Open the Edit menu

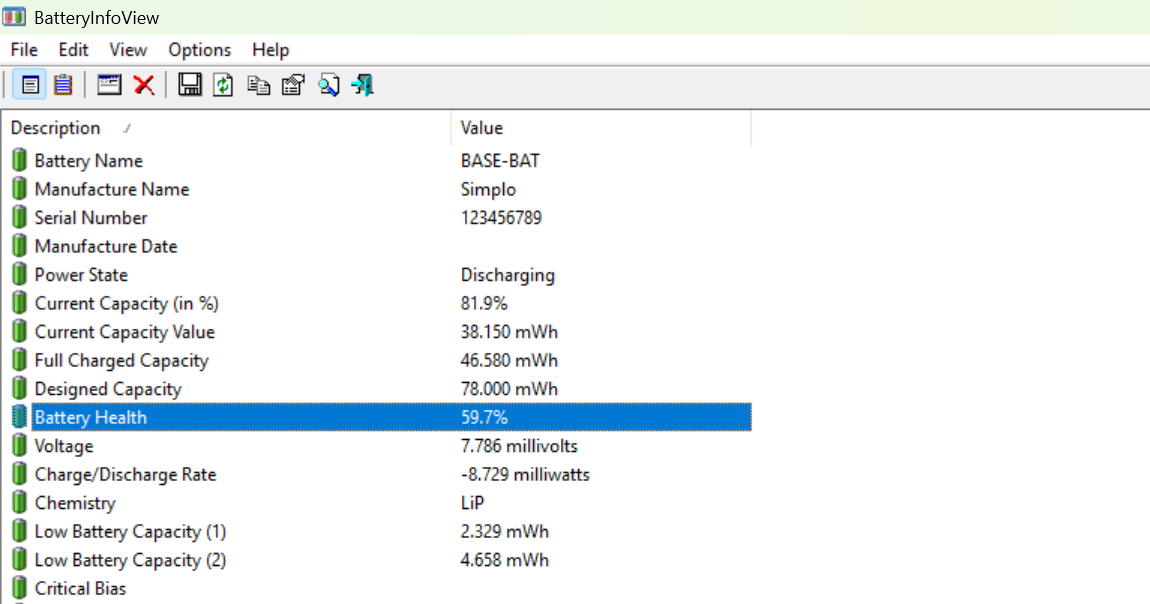[x=73, y=50]
